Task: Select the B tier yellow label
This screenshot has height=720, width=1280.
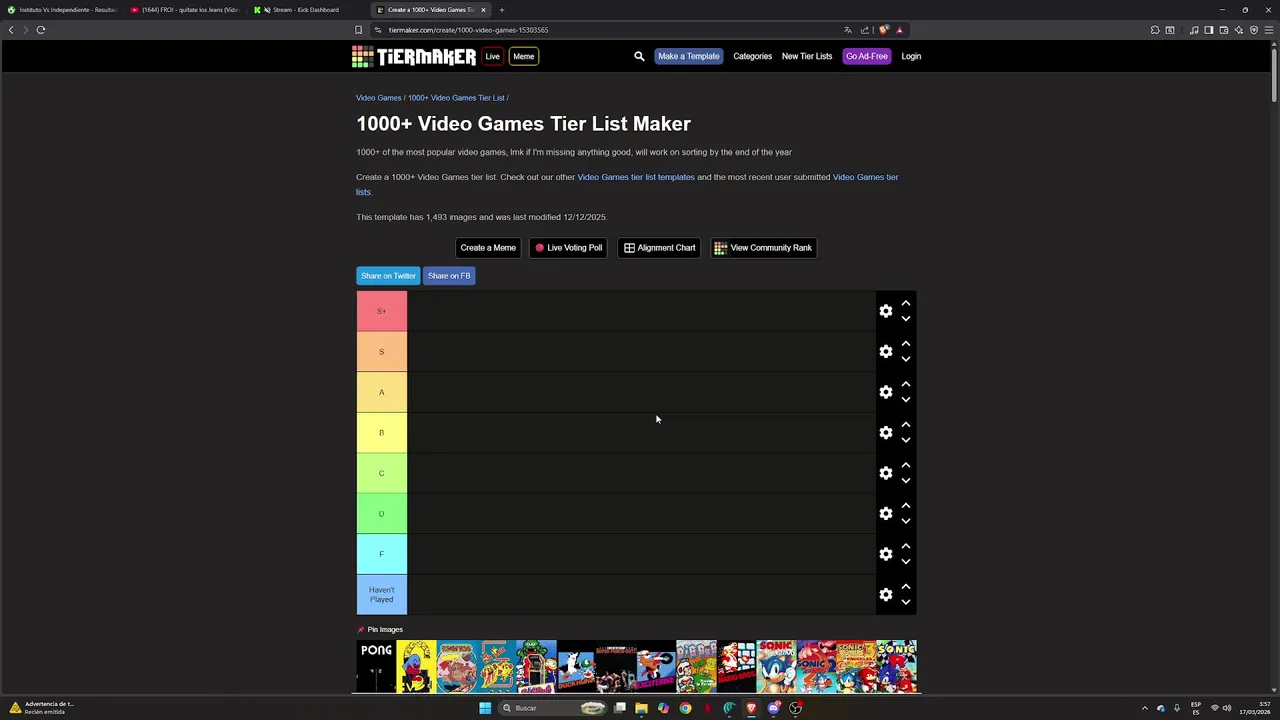Action: [x=382, y=433]
